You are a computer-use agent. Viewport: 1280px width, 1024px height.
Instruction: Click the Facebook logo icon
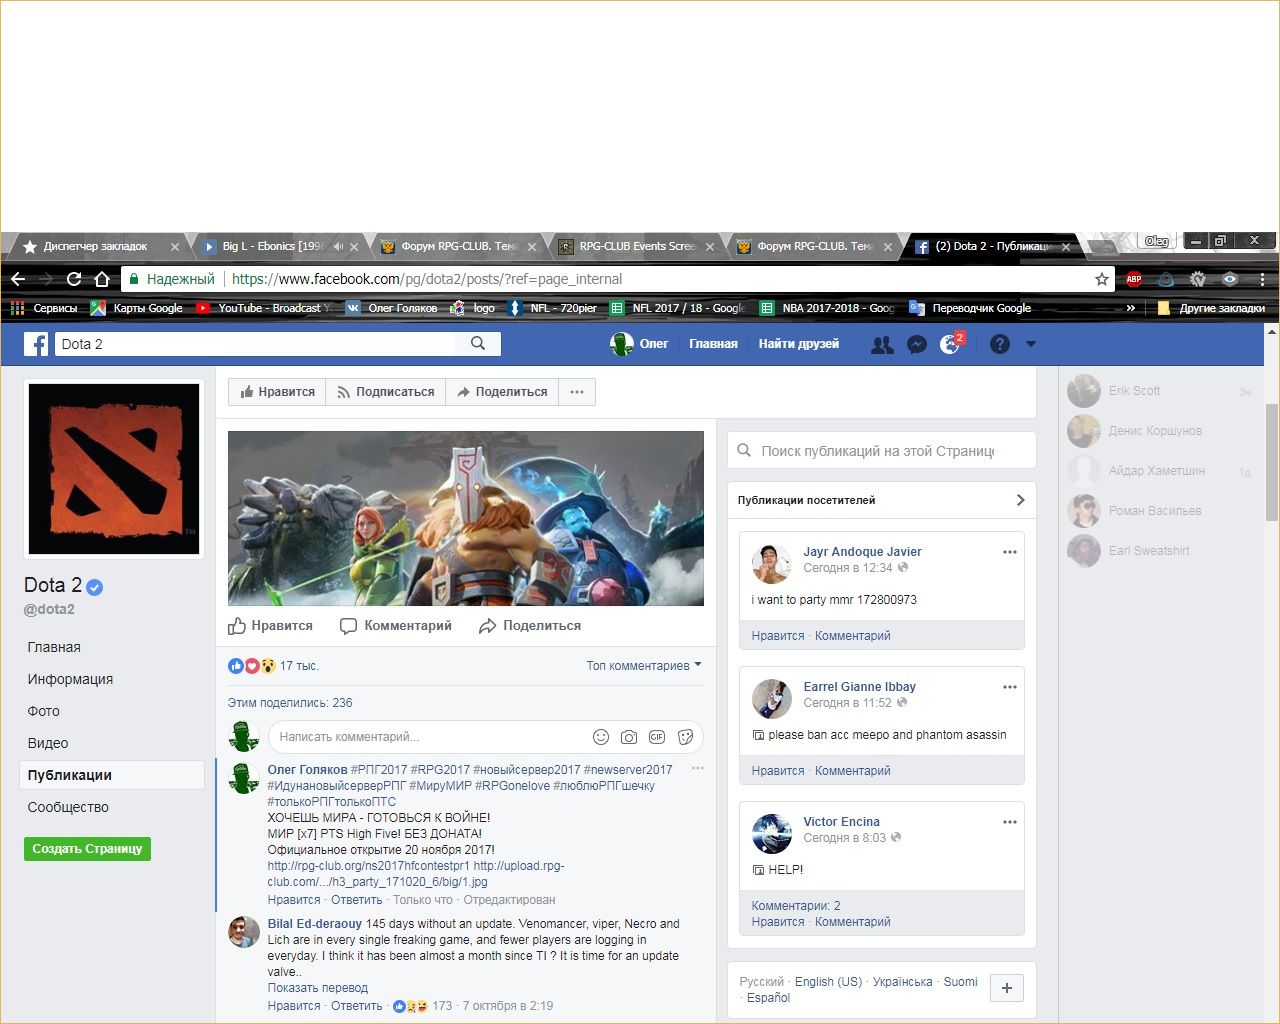click(x=36, y=344)
